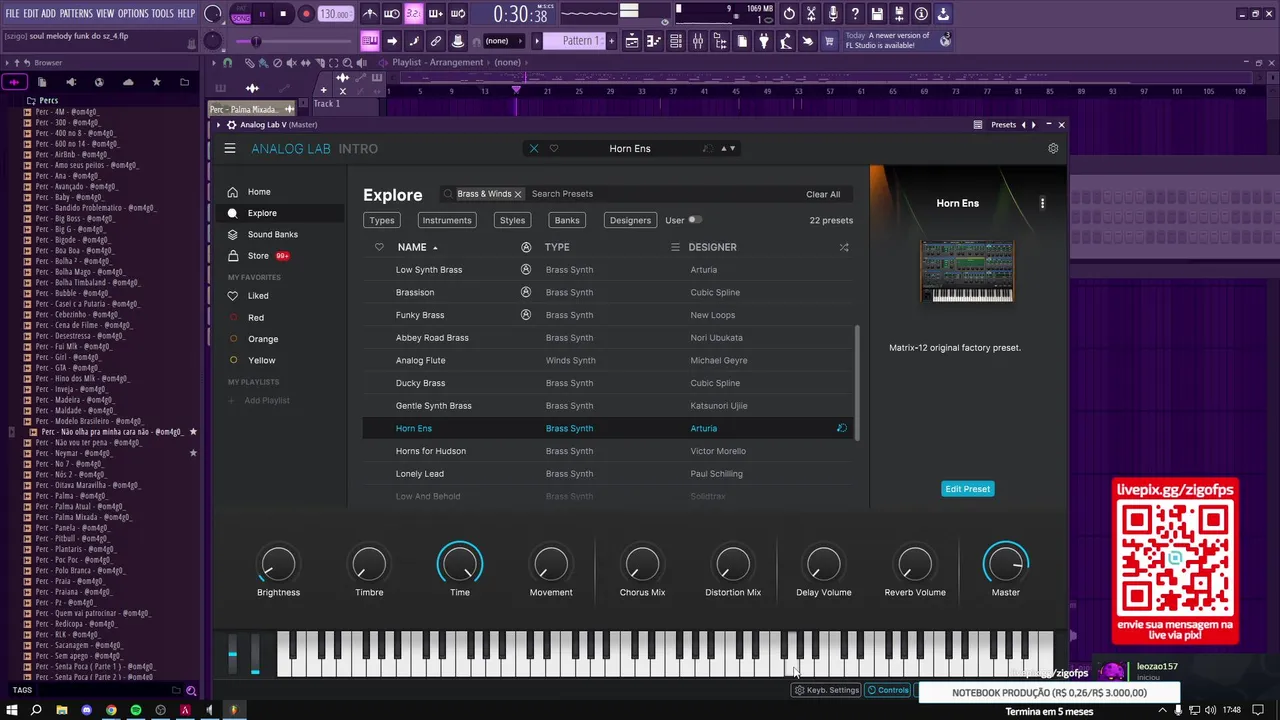The image size is (1280, 720).
Task: Go to Home in Analog Lab sidebar
Action: 259,192
